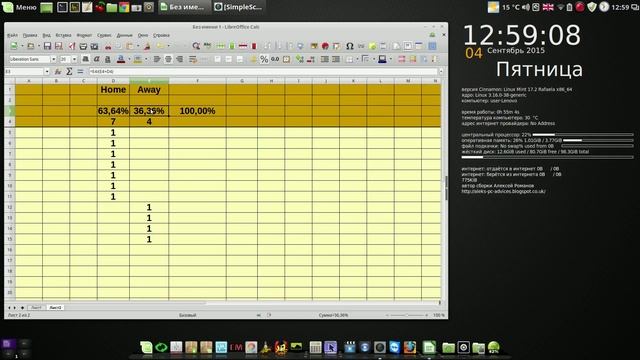The image size is (640, 360).
Task: Select the Away header cell
Action: 149,89
